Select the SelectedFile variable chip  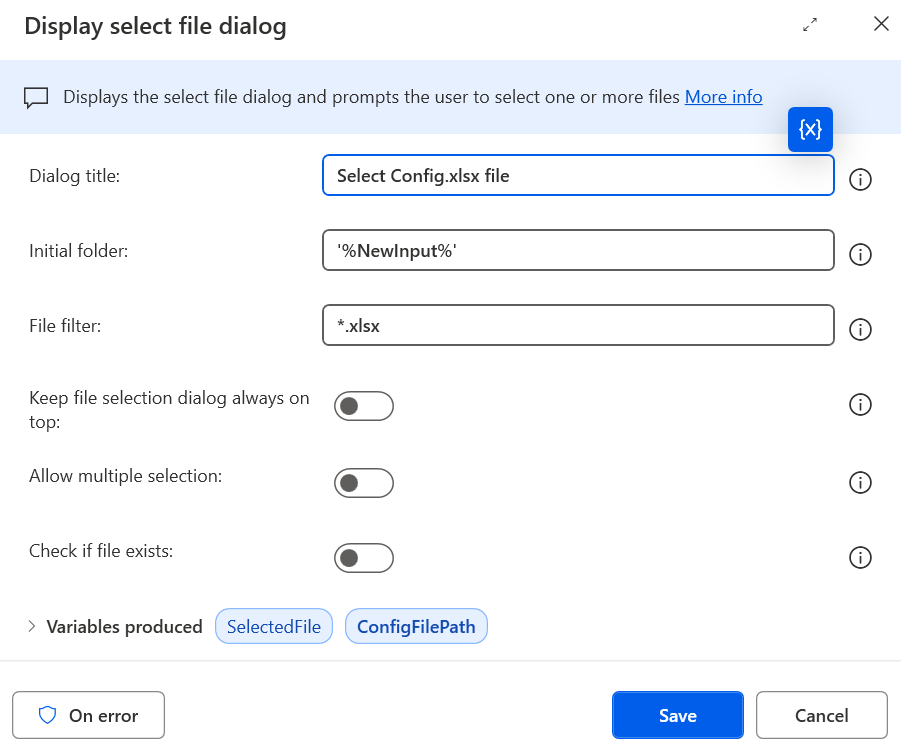[x=274, y=626]
